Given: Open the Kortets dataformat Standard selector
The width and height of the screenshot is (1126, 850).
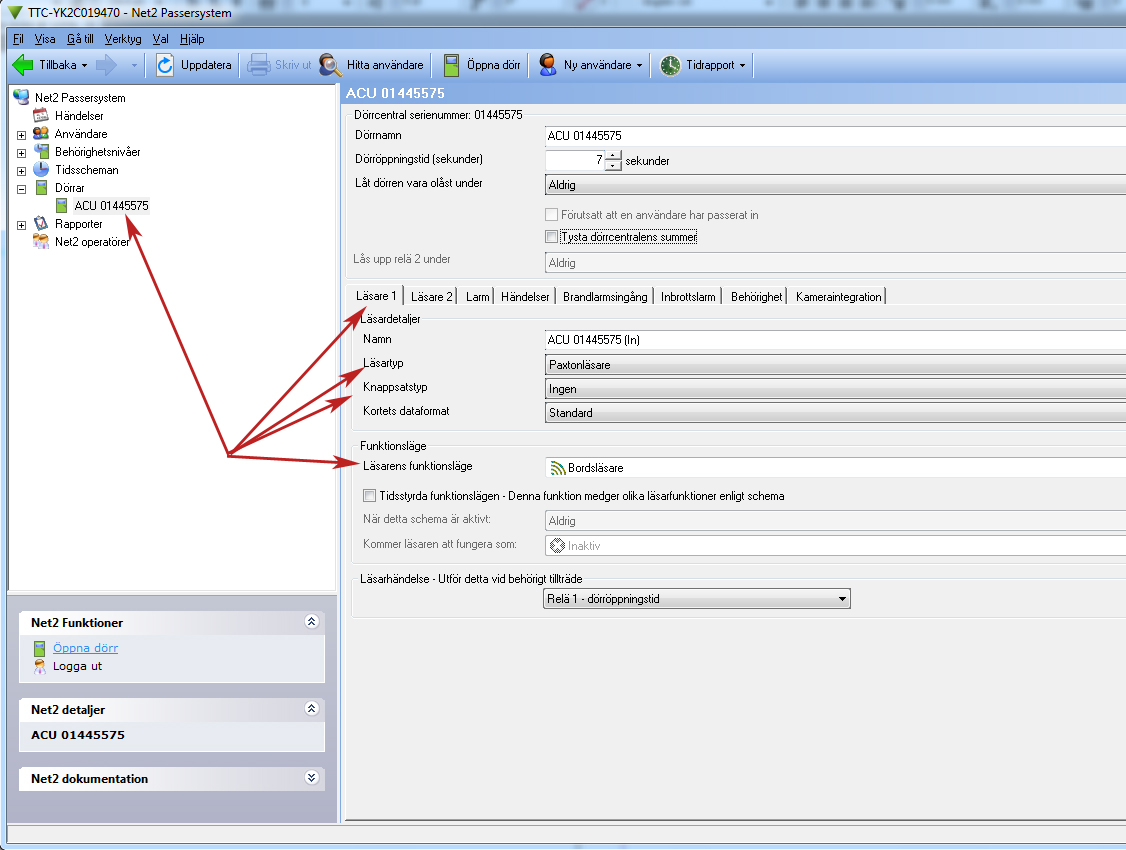Looking at the screenshot, I should [835, 413].
